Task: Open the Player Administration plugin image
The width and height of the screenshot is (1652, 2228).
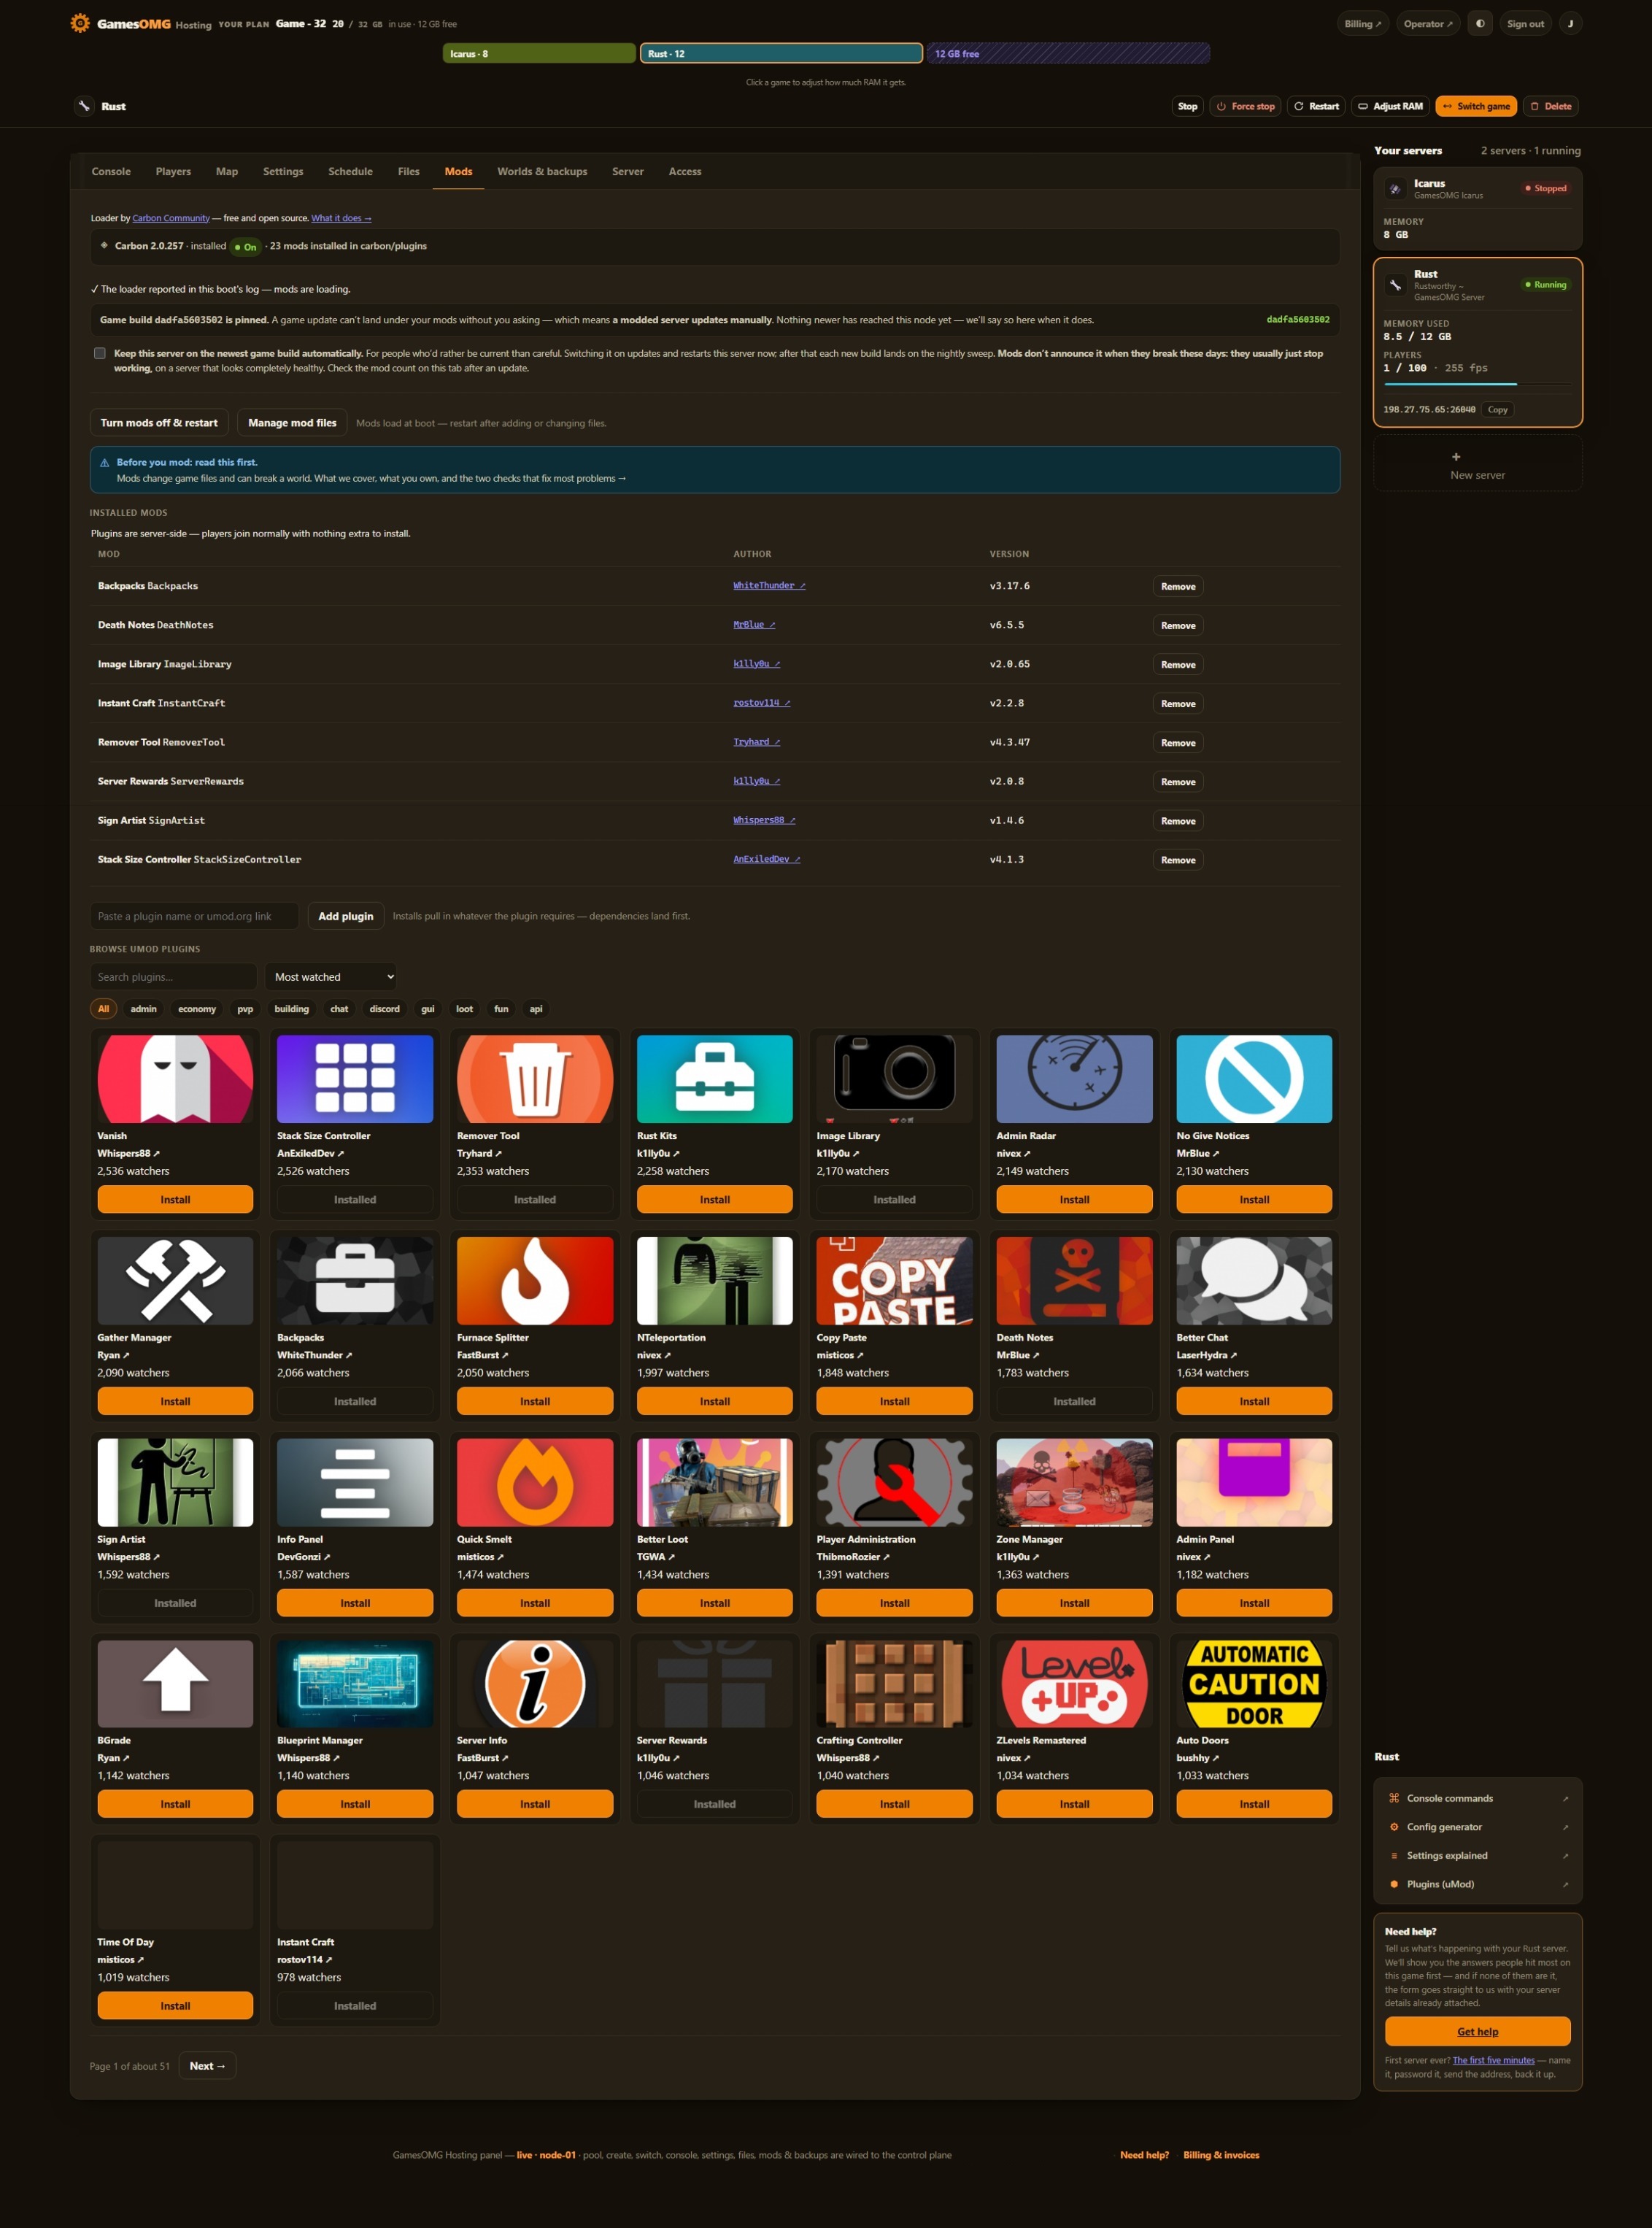Action: pos(894,1482)
